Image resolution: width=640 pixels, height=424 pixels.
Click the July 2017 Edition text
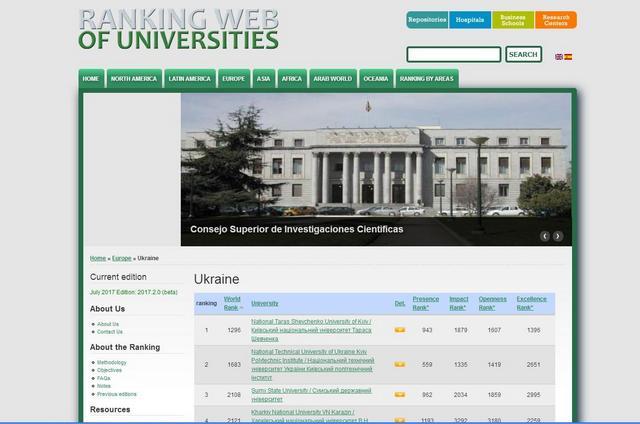tap(133, 292)
